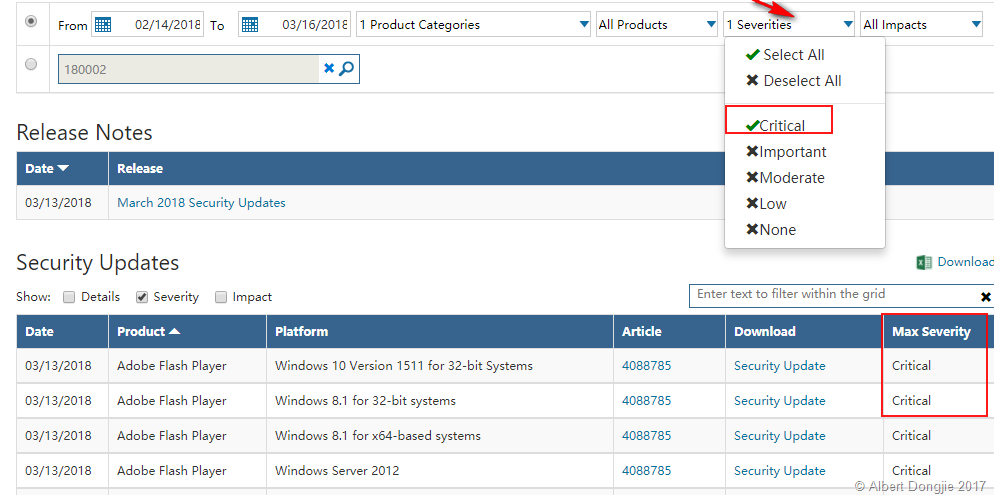Sort Product column ascending arrow
Screen dimensions: 994x495
click(x=175, y=332)
